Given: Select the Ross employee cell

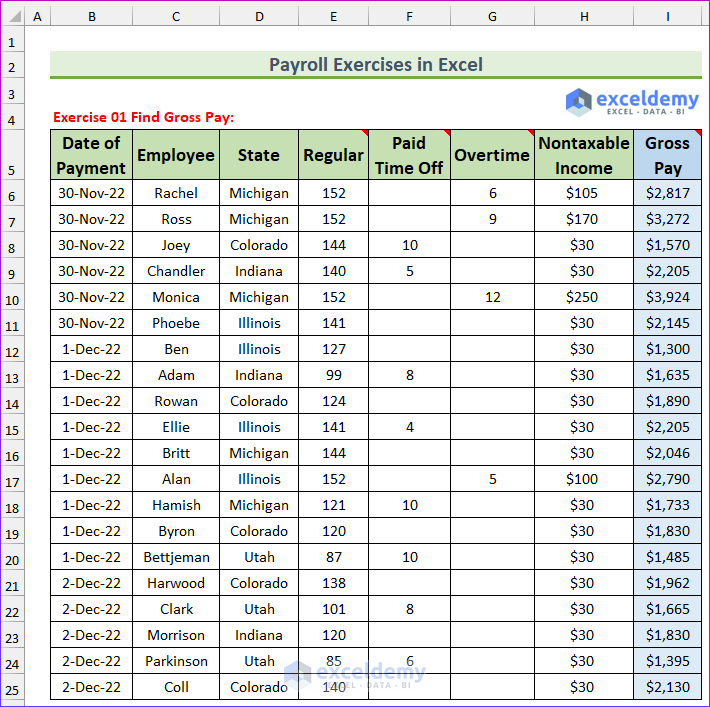Looking at the screenshot, I should pos(176,219).
